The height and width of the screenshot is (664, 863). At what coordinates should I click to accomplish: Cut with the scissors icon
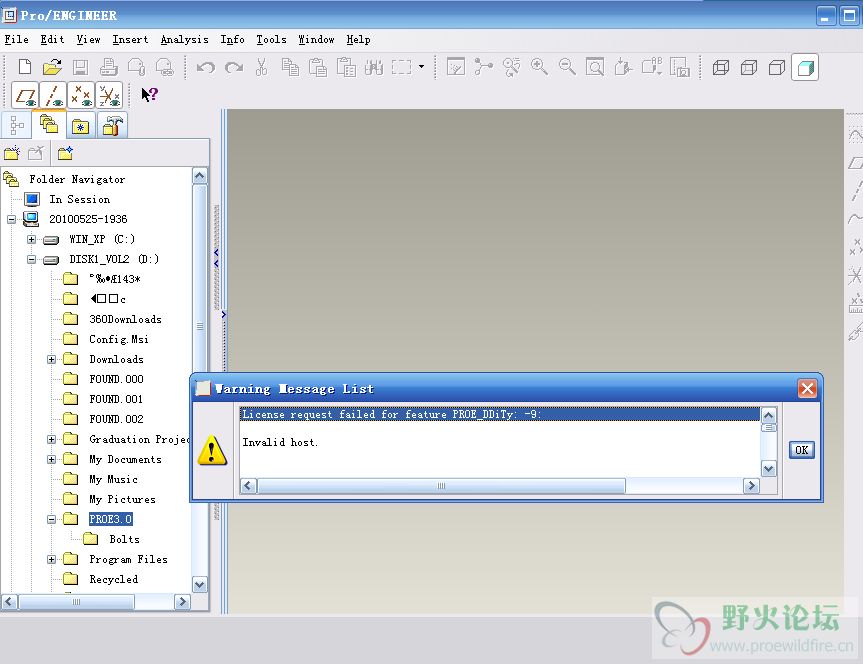tap(261, 67)
